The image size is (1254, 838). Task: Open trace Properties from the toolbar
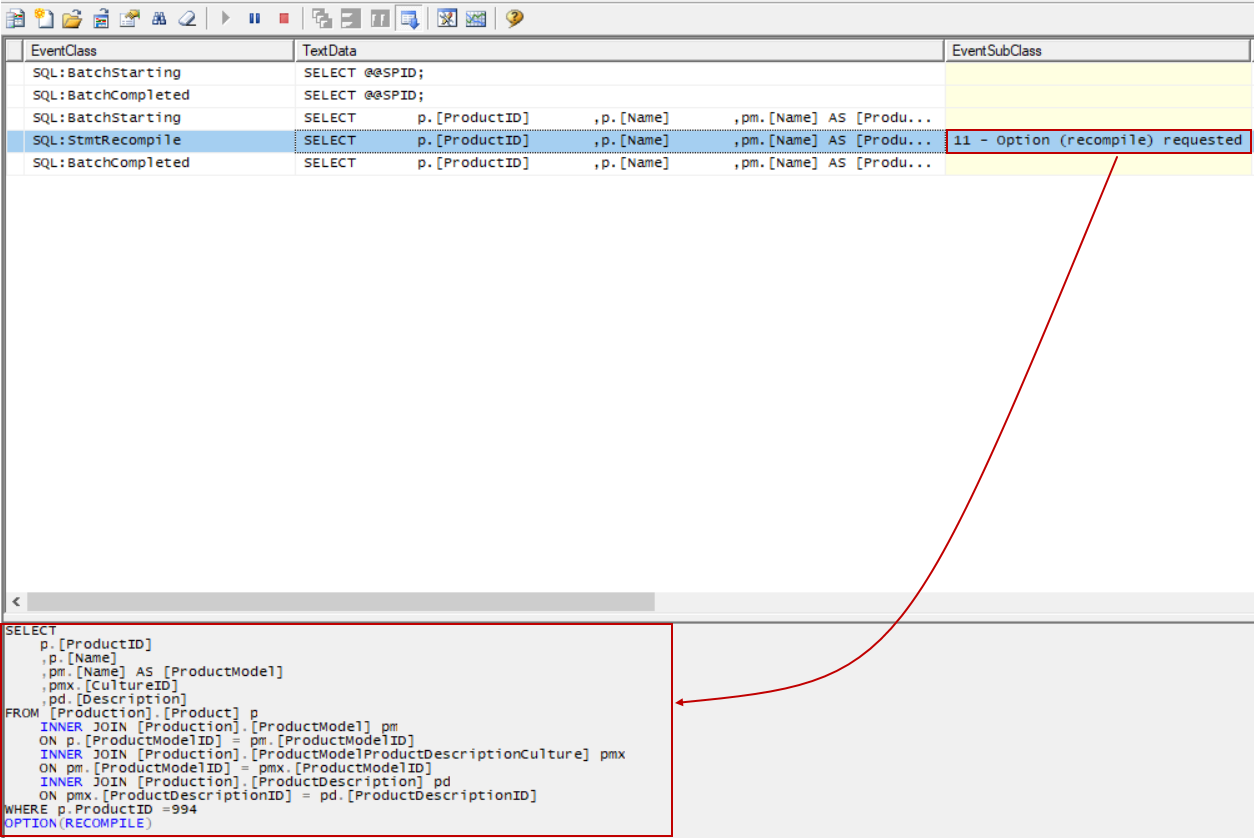pyautogui.click(x=129, y=18)
